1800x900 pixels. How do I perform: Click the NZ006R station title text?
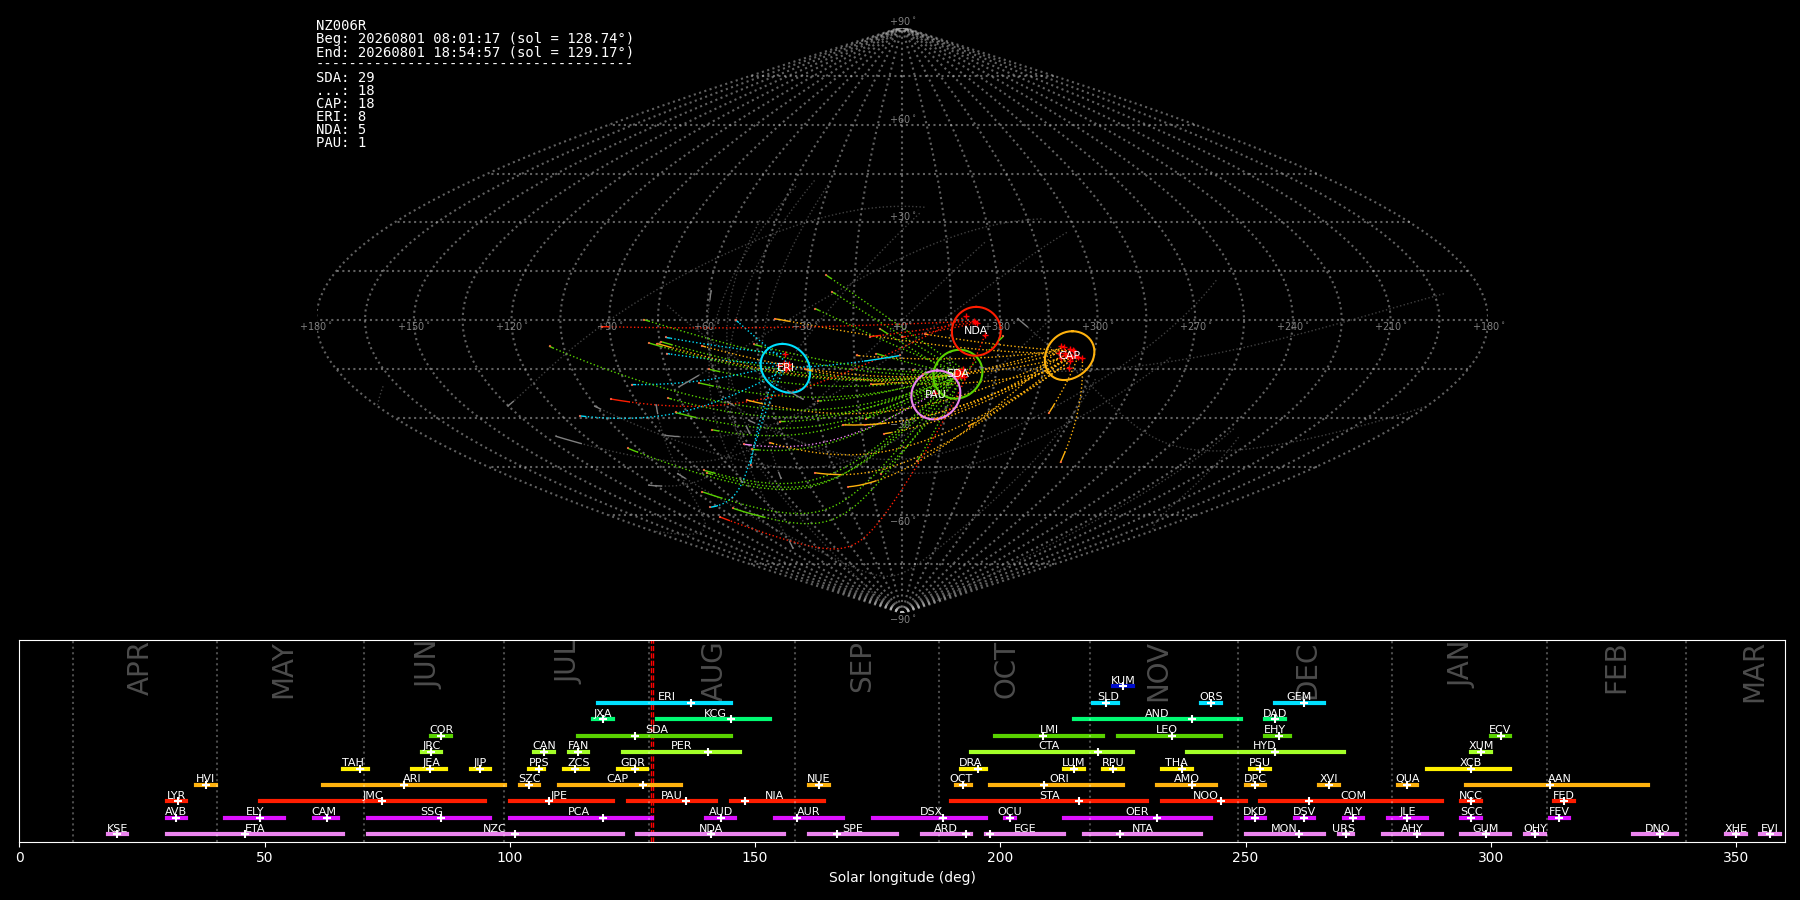click(x=341, y=25)
